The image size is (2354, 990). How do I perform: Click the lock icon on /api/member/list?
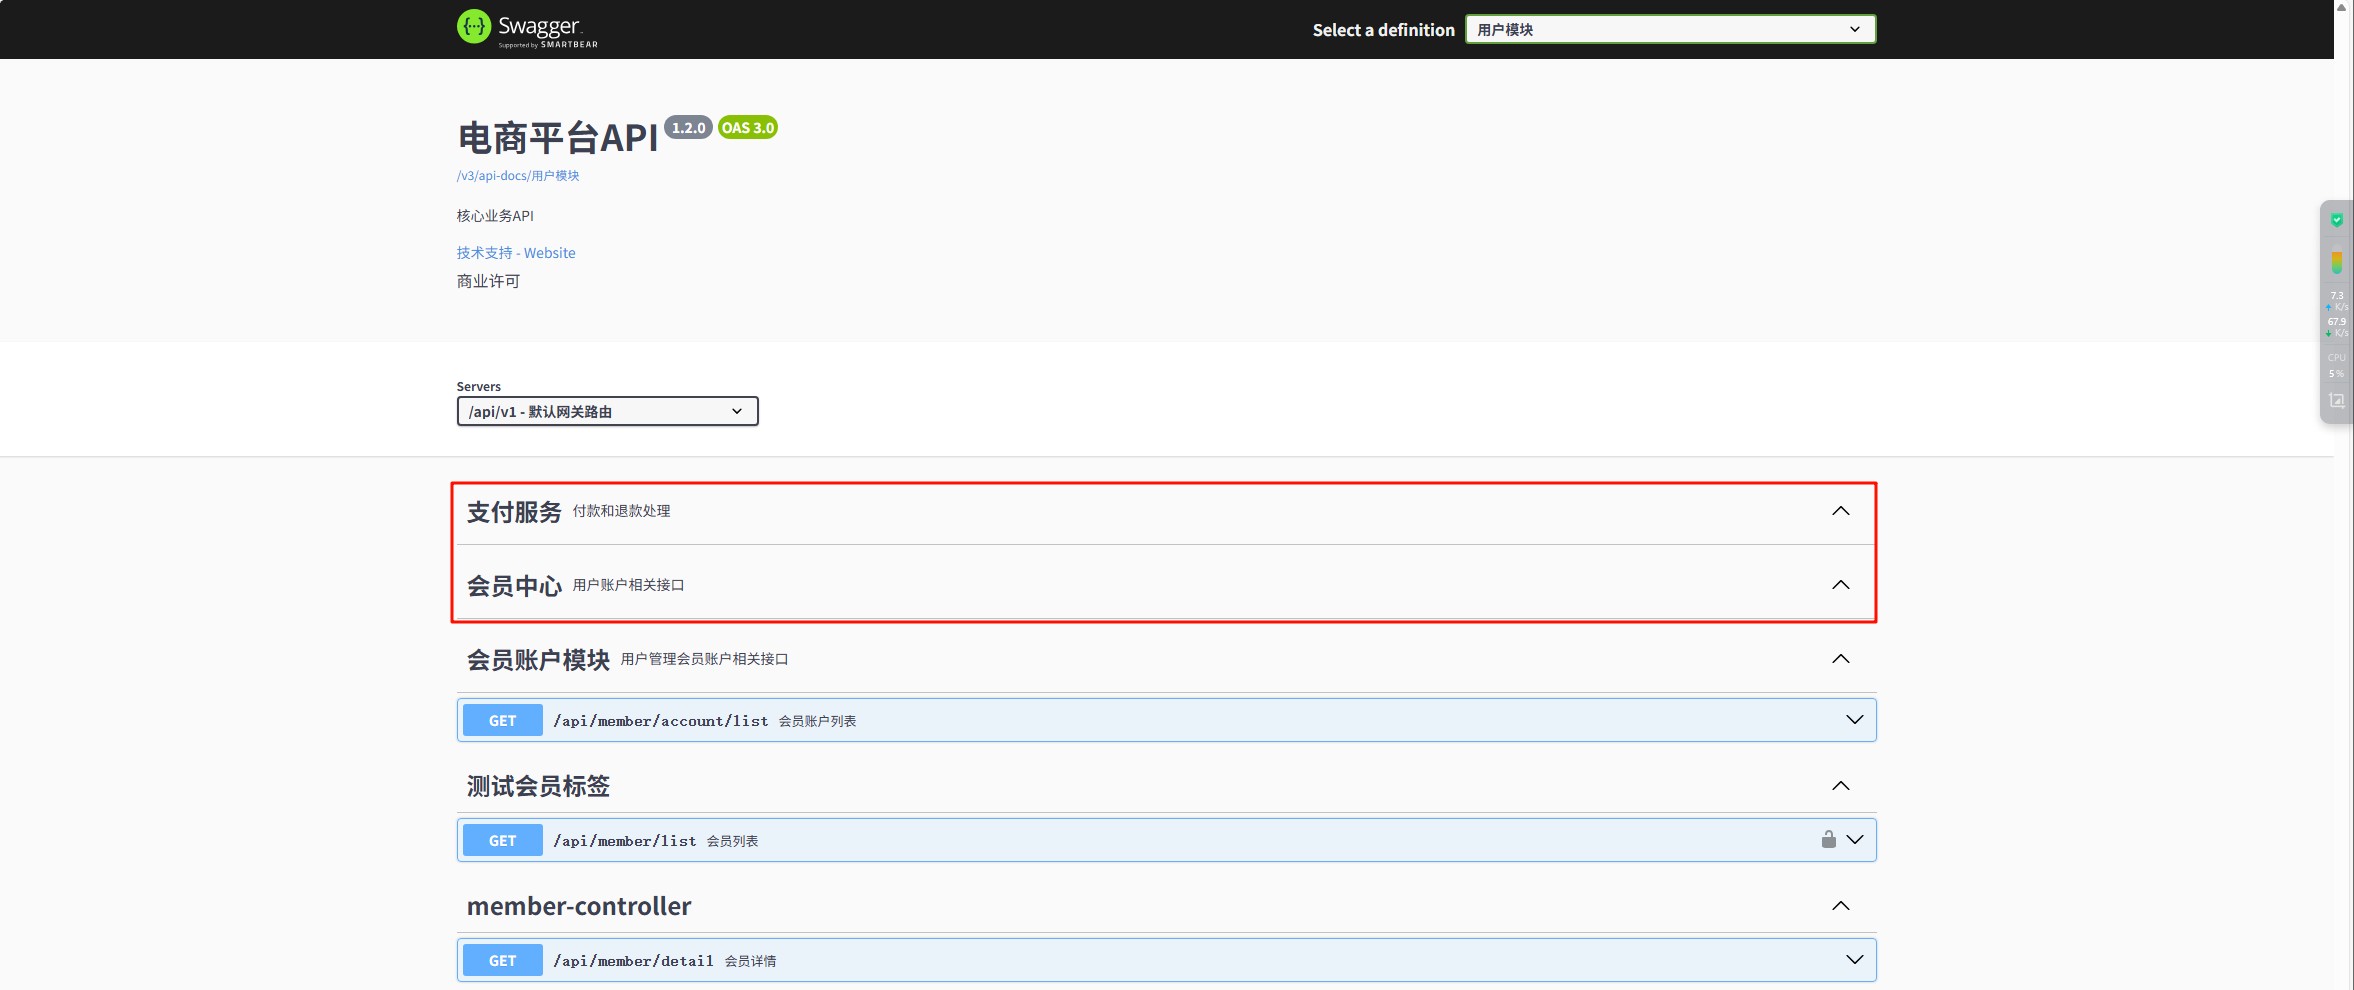click(1828, 840)
